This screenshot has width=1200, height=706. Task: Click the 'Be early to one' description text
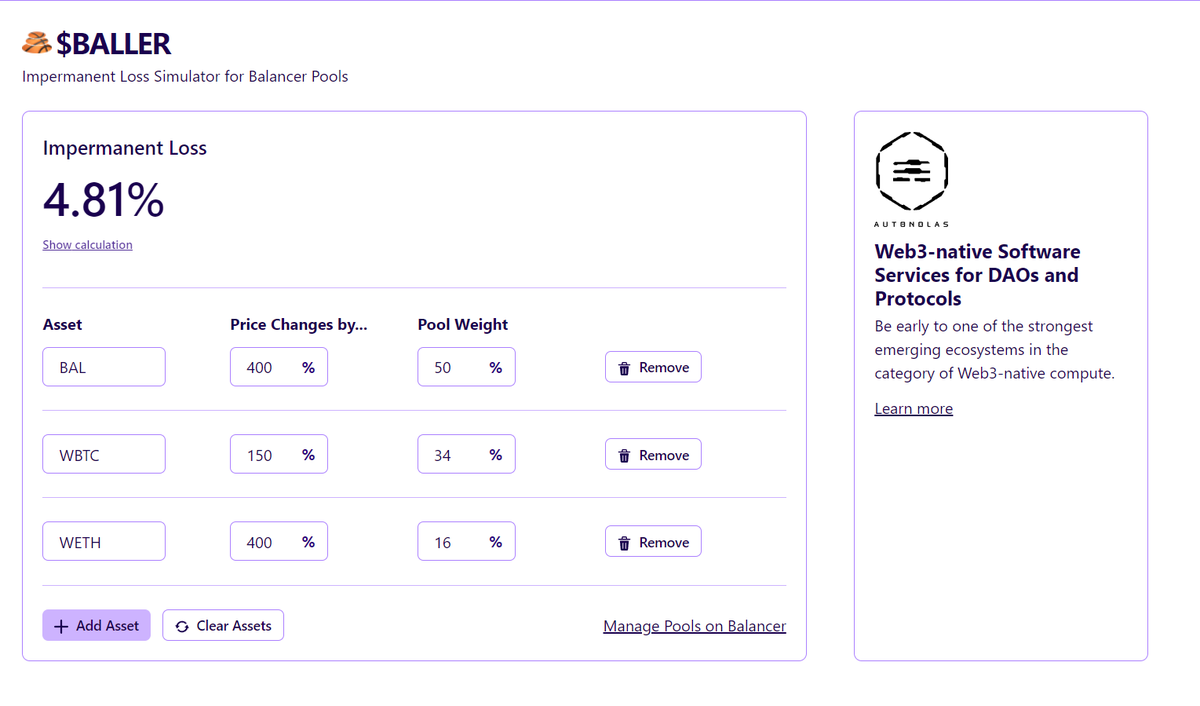click(994, 350)
